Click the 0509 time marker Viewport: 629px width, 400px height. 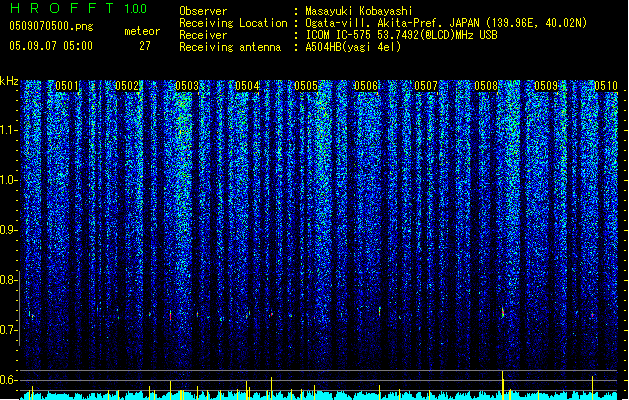pos(546,86)
